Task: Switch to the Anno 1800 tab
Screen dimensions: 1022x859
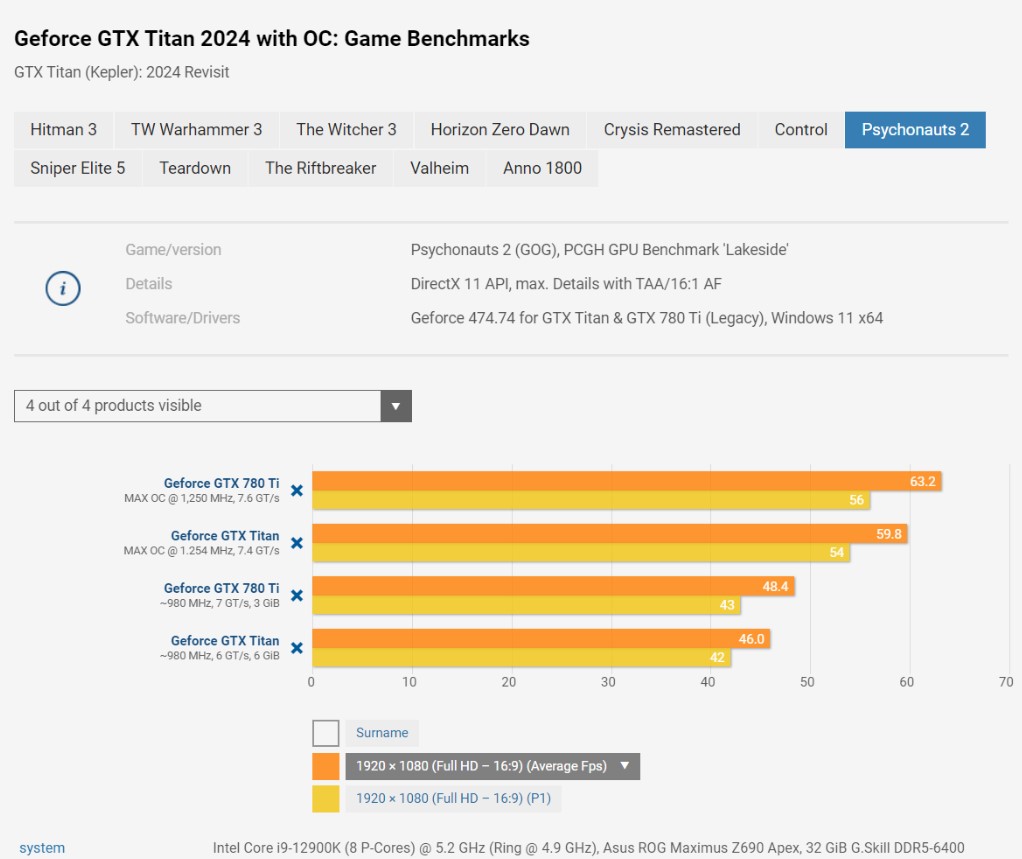Action: 542,168
